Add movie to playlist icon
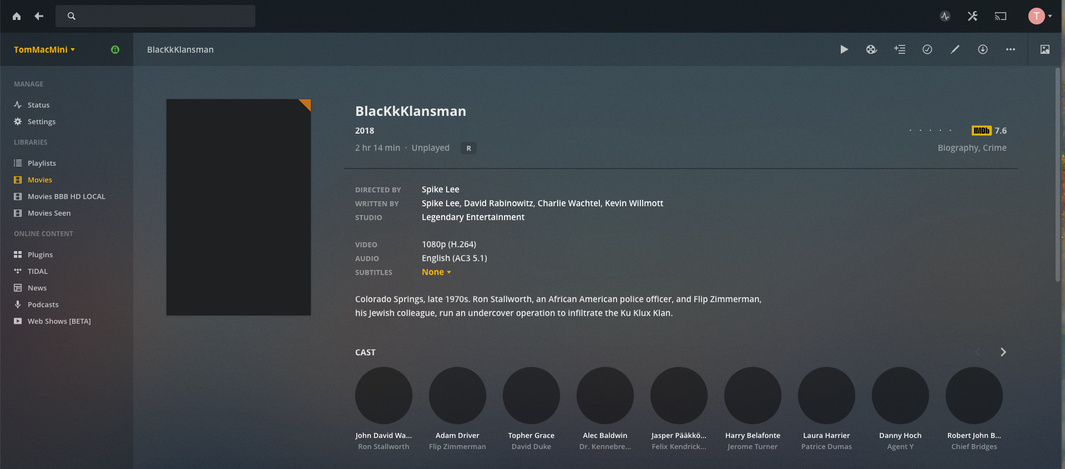 pos(899,50)
